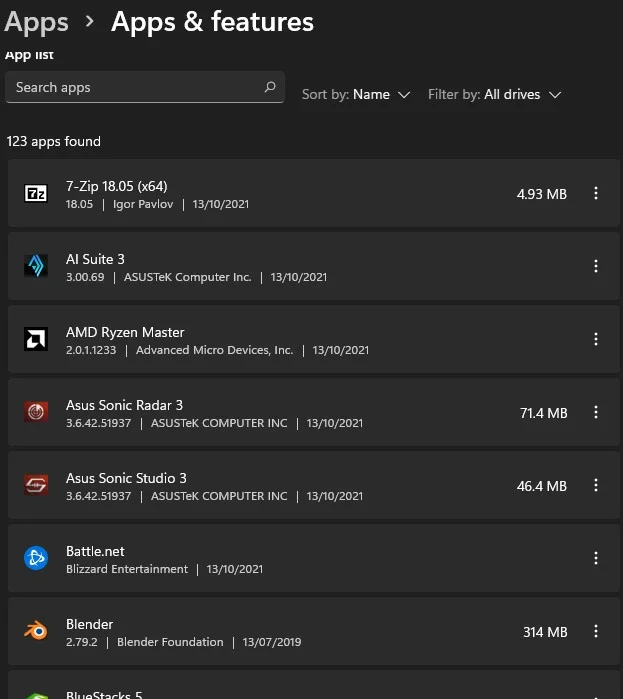Click the AI Suite 3 app icon

(36, 266)
